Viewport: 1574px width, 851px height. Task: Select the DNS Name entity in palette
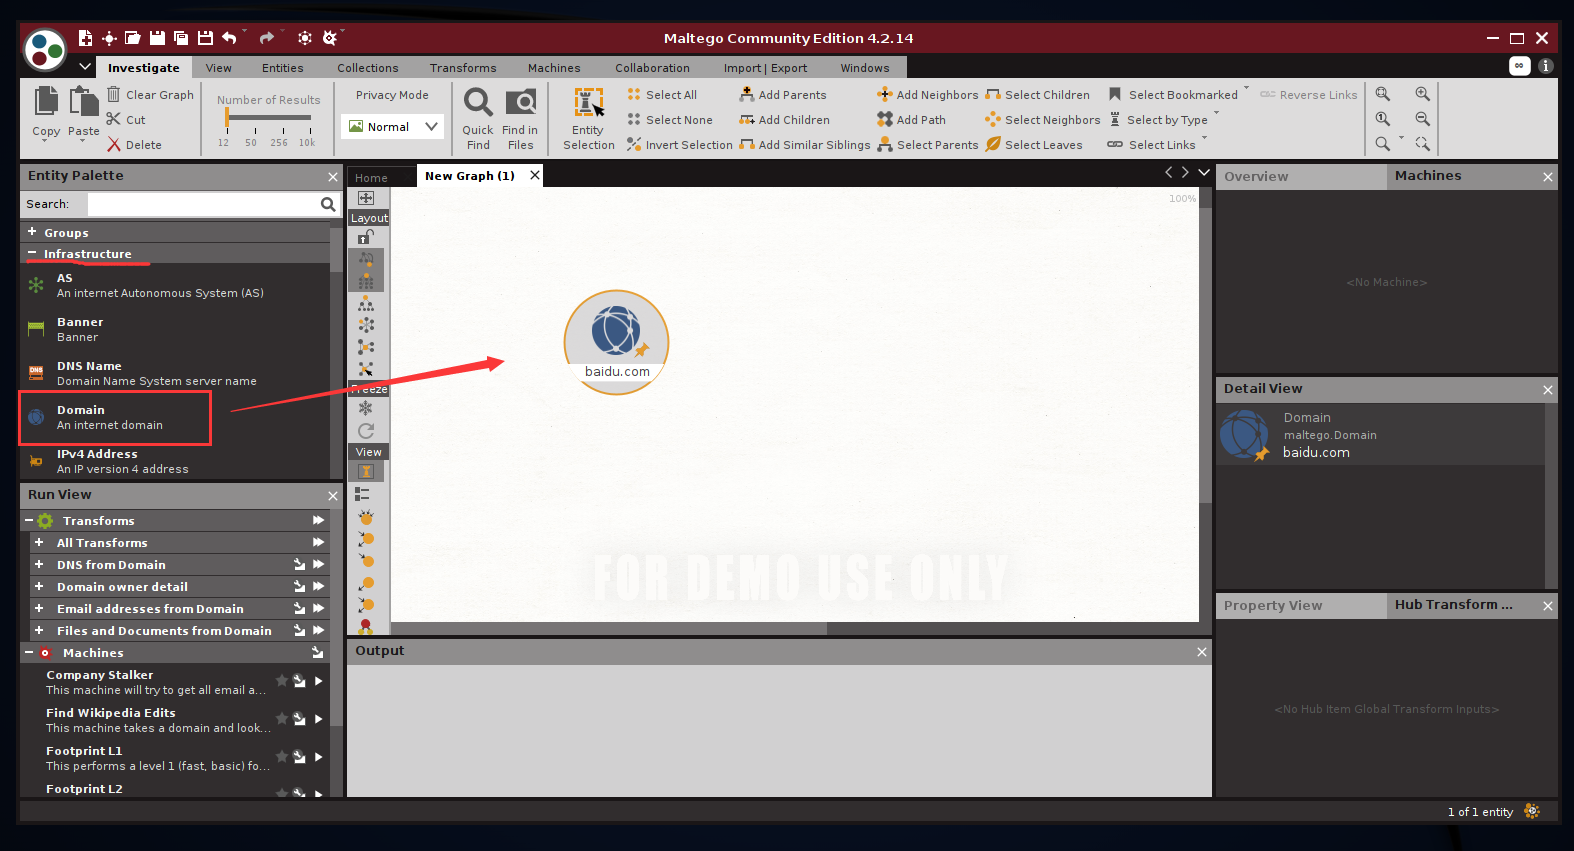tap(175, 373)
